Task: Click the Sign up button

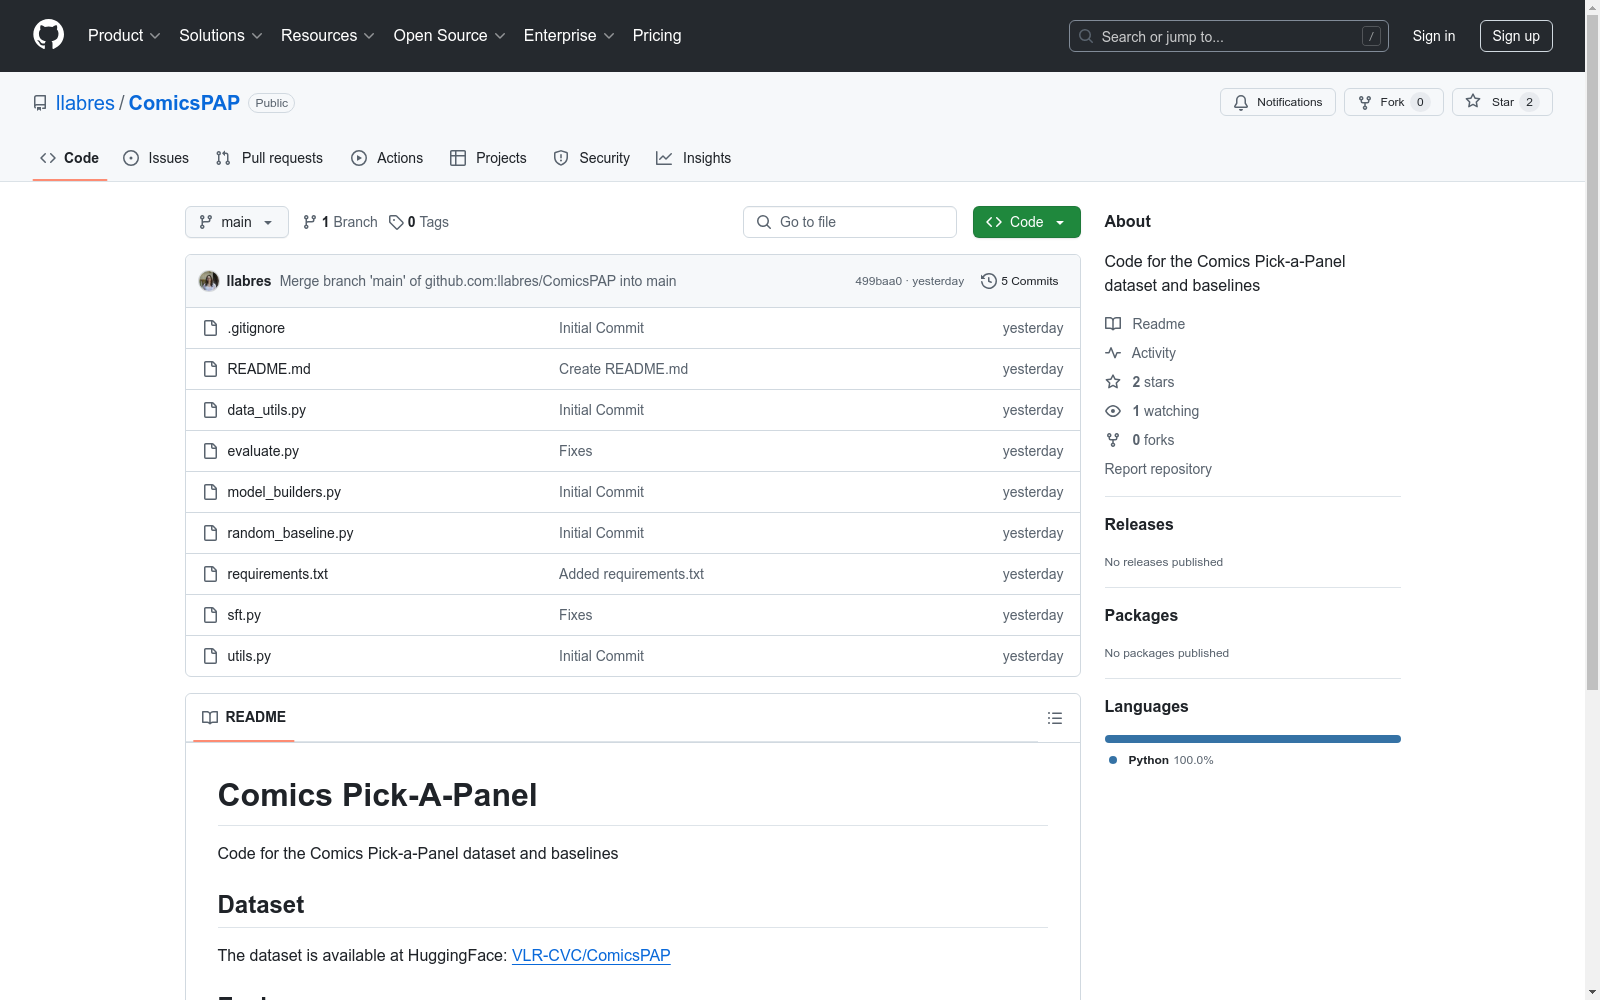Action: (1516, 36)
